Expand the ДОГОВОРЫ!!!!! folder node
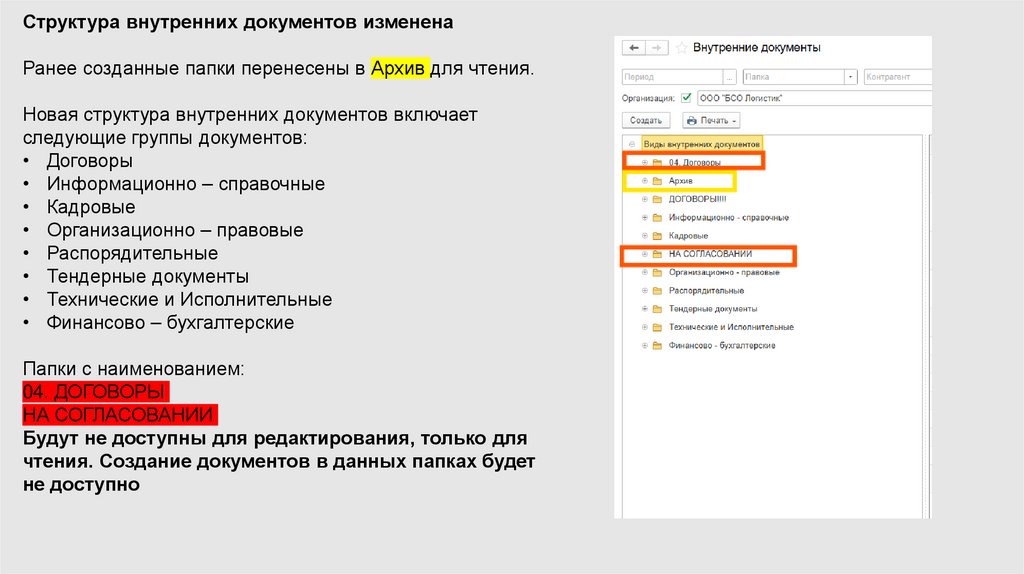Image resolution: width=1024 pixels, height=574 pixels. click(x=645, y=199)
